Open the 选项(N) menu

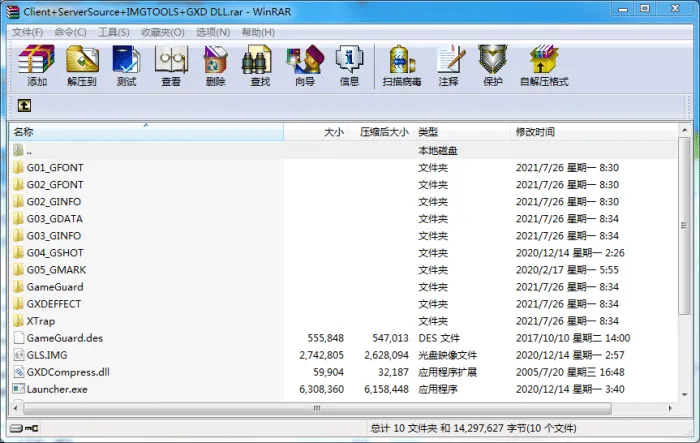(x=213, y=32)
